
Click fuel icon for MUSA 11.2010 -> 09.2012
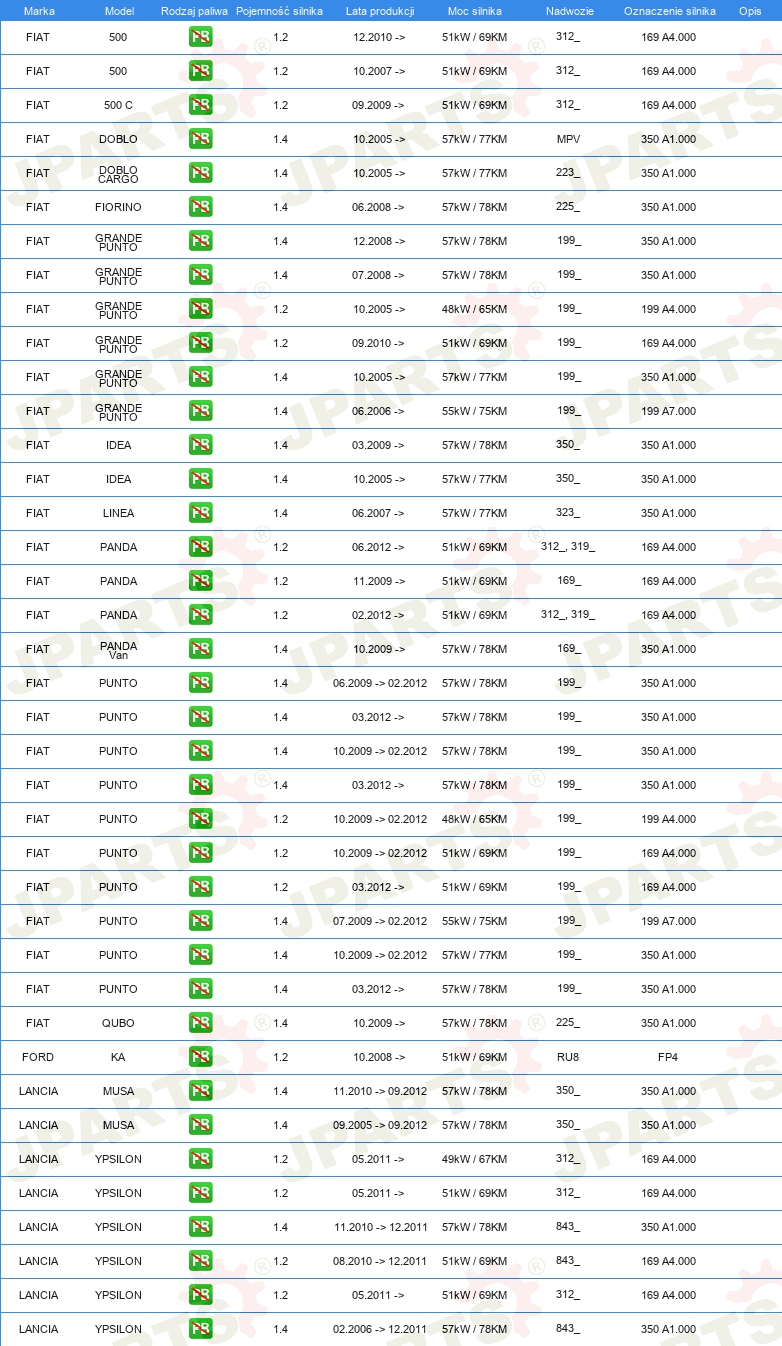[x=200, y=1091]
